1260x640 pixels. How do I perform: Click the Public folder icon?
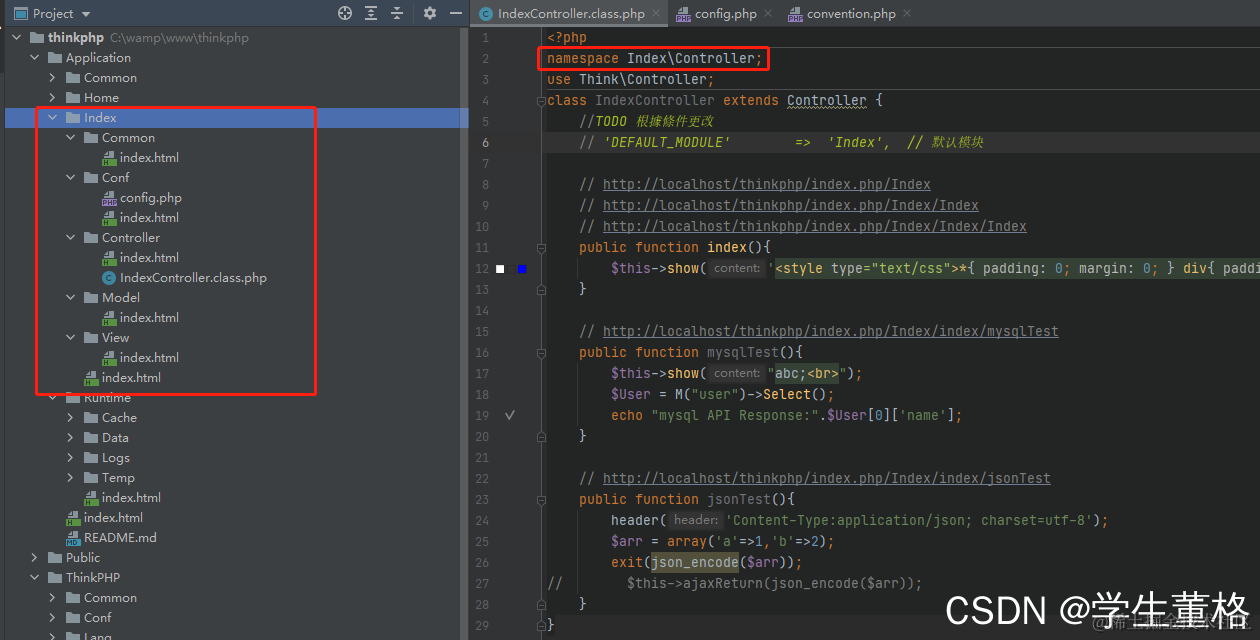[55, 558]
